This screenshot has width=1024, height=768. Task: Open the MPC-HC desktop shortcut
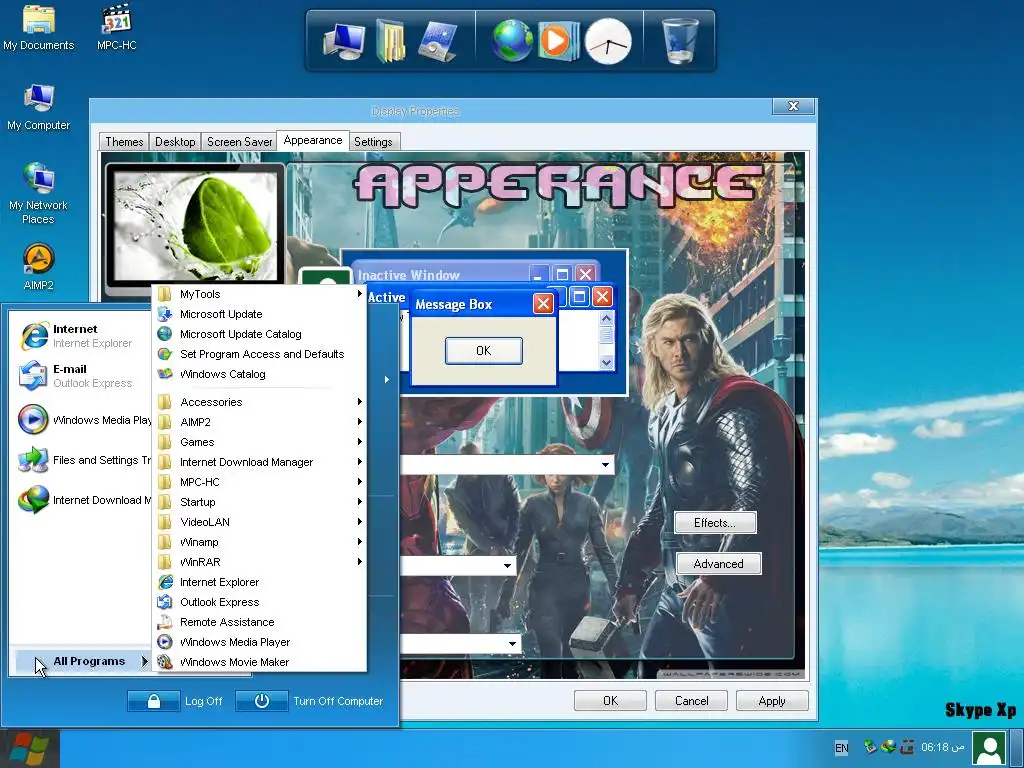pos(117,27)
